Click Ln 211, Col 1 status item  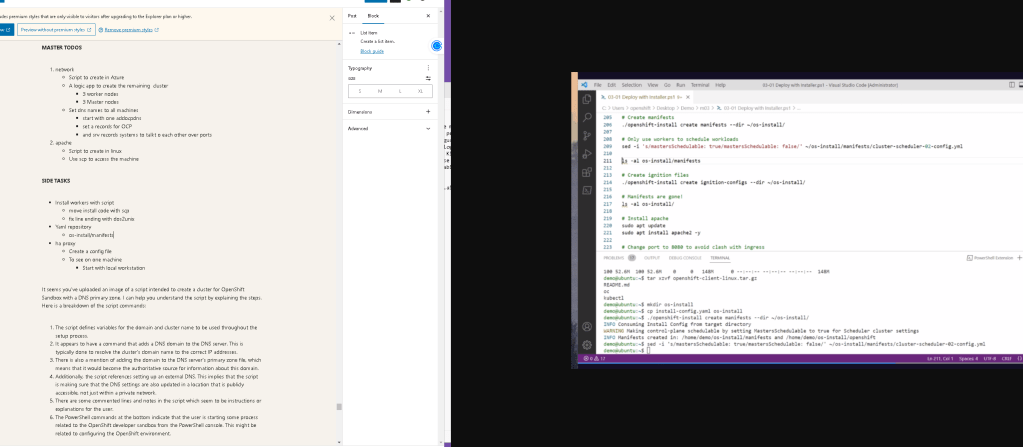pos(940,358)
